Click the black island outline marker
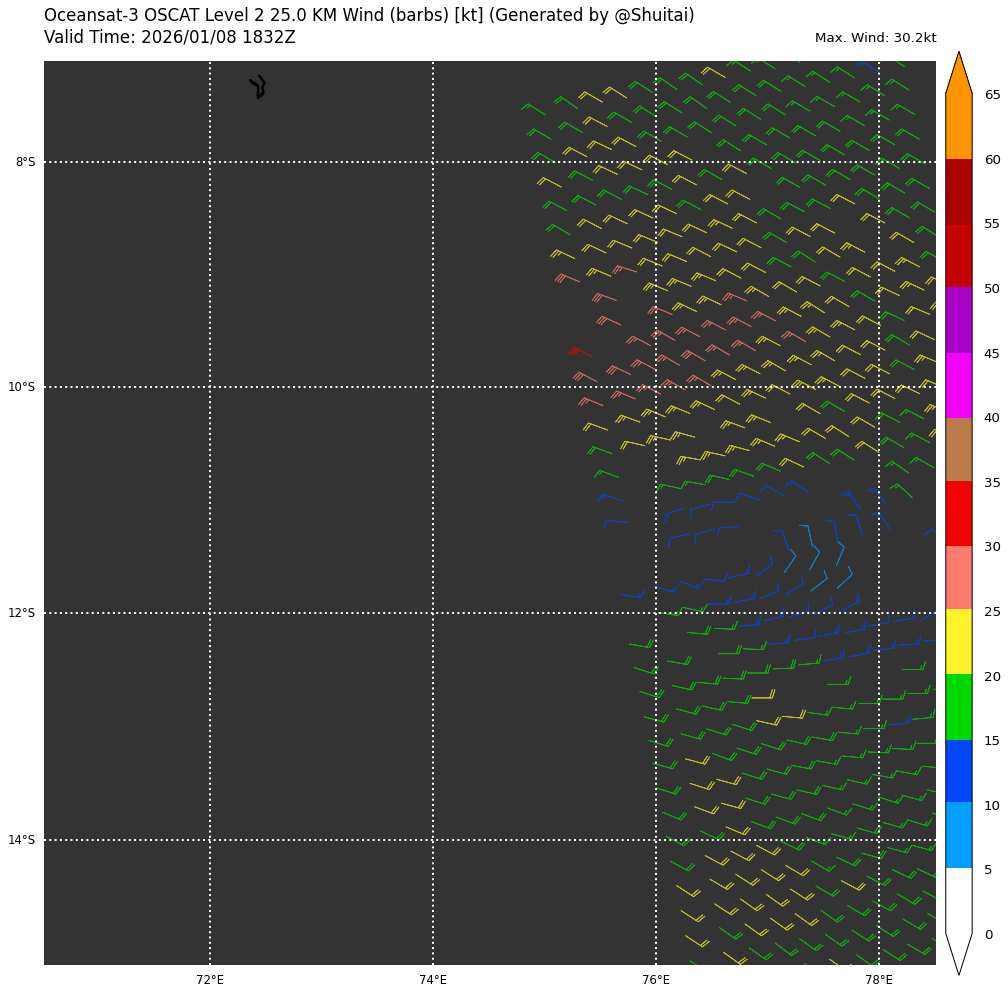Screen dimensions: 1008x994 [x=259, y=87]
